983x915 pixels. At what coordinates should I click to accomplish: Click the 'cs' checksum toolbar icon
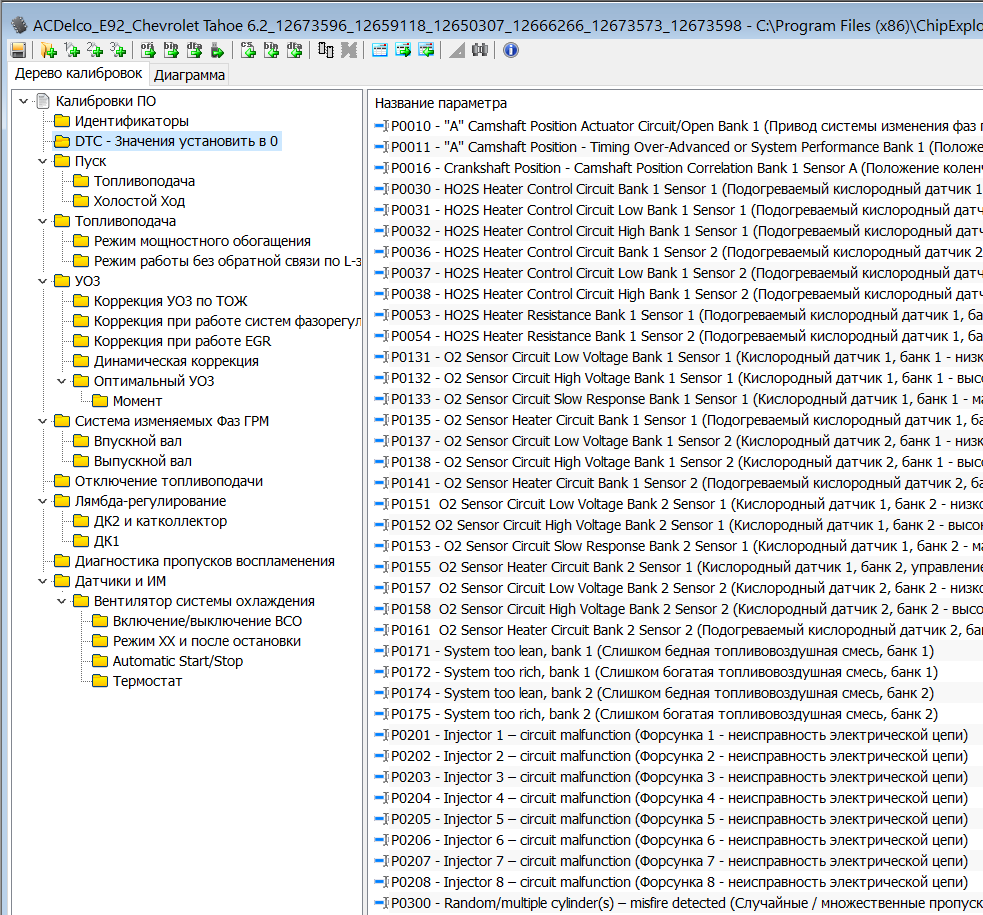click(x=248, y=50)
